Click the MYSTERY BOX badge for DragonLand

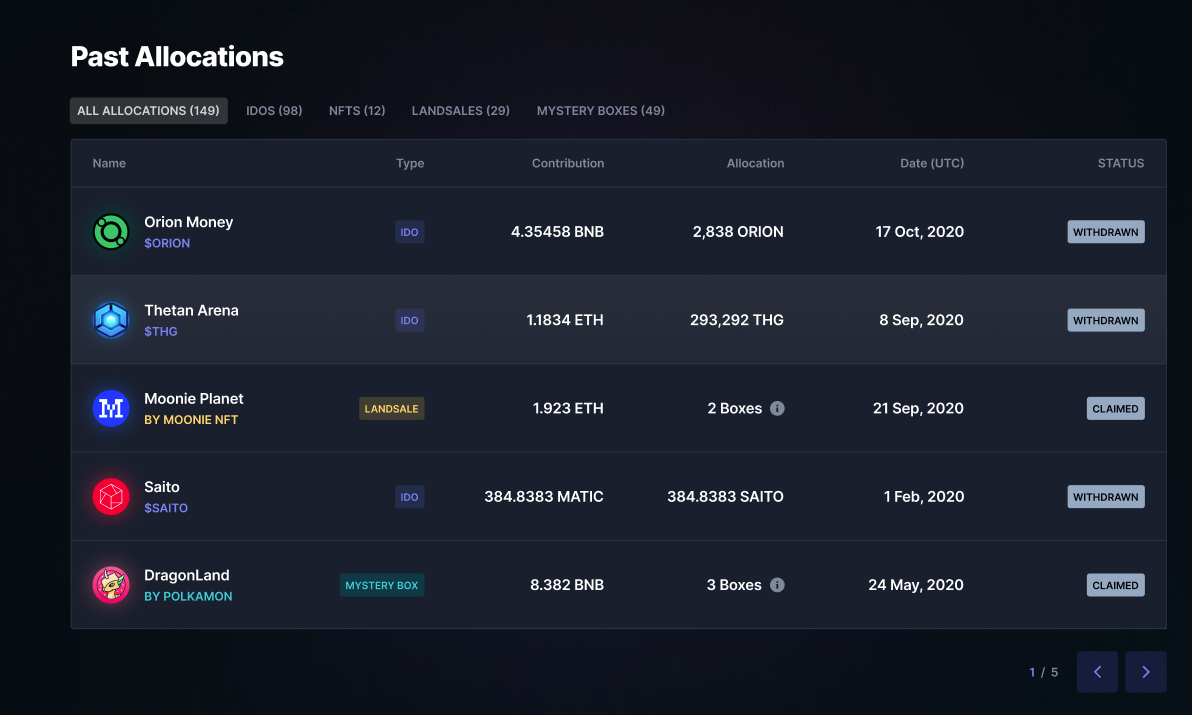coord(382,584)
